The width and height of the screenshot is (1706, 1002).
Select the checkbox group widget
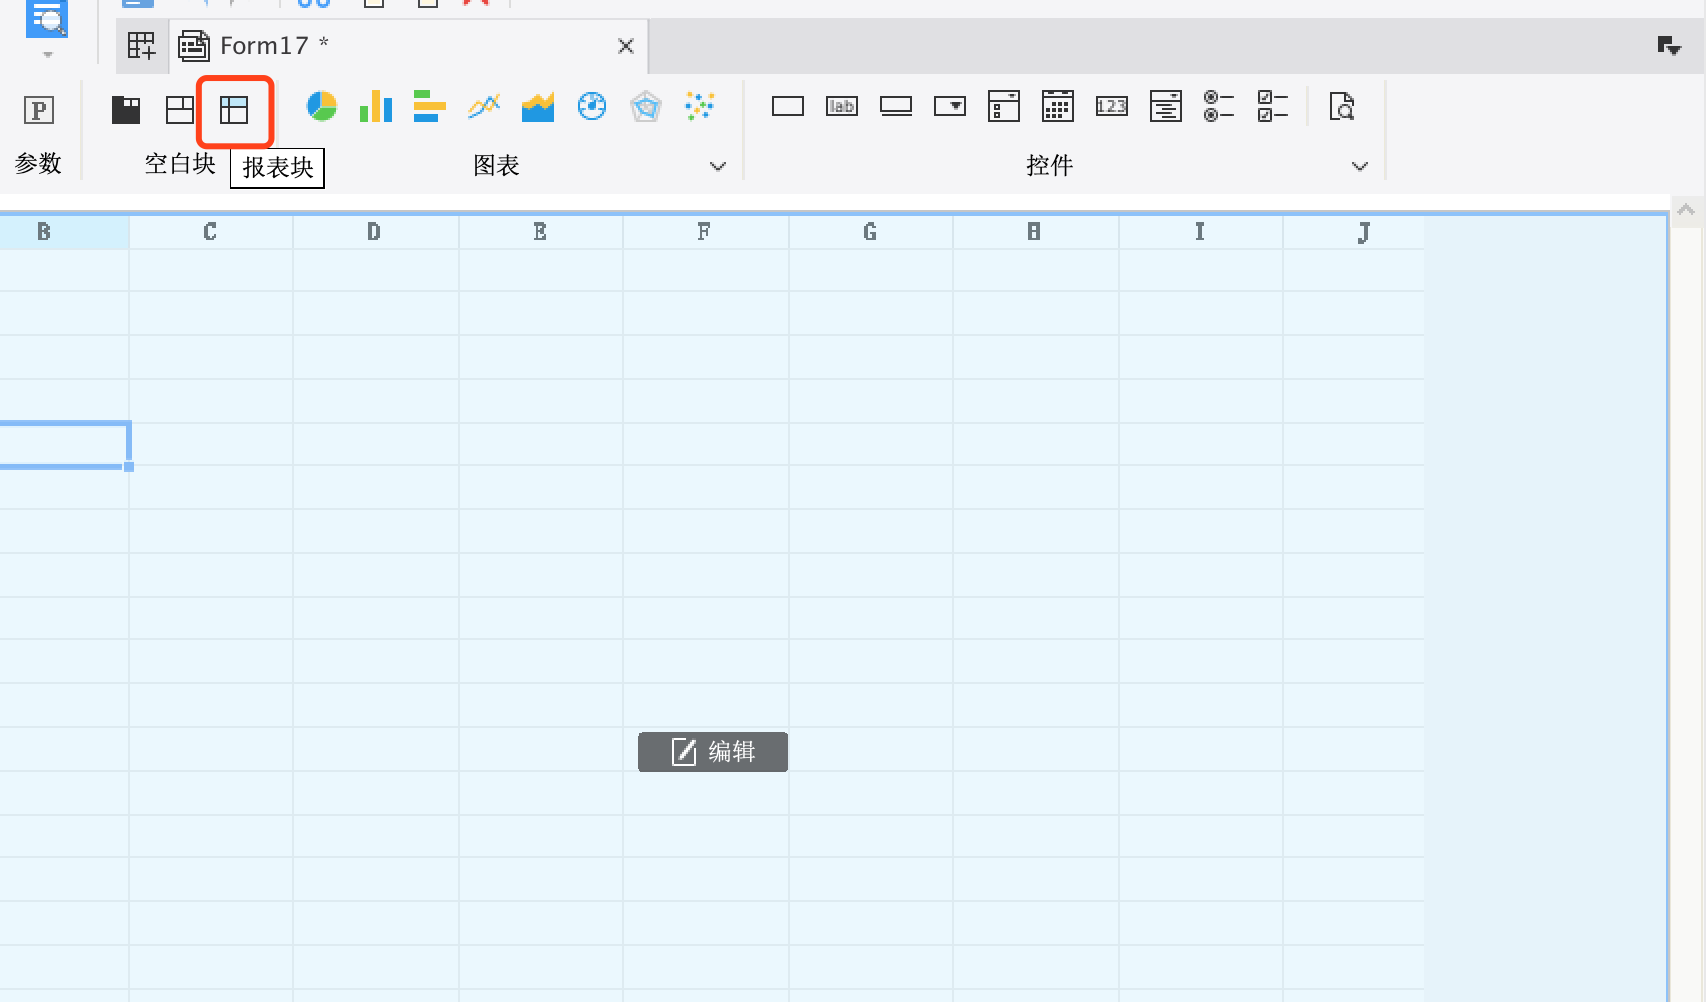pos(1273,106)
